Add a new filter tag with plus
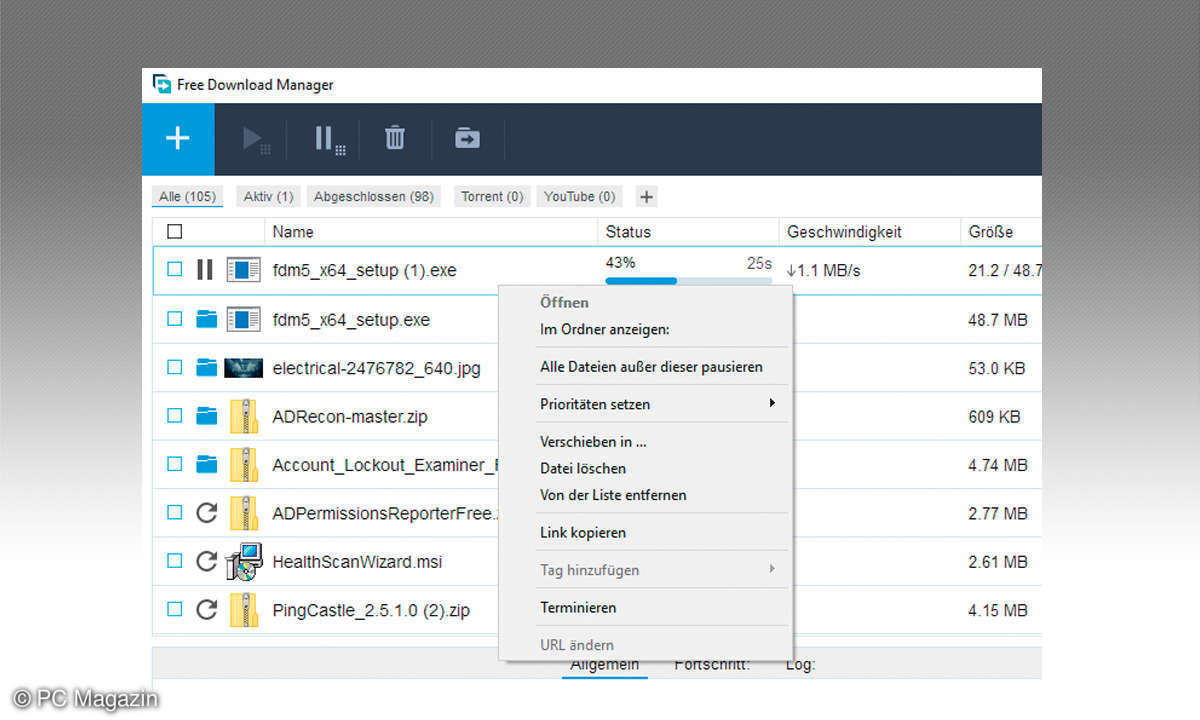 click(x=646, y=197)
